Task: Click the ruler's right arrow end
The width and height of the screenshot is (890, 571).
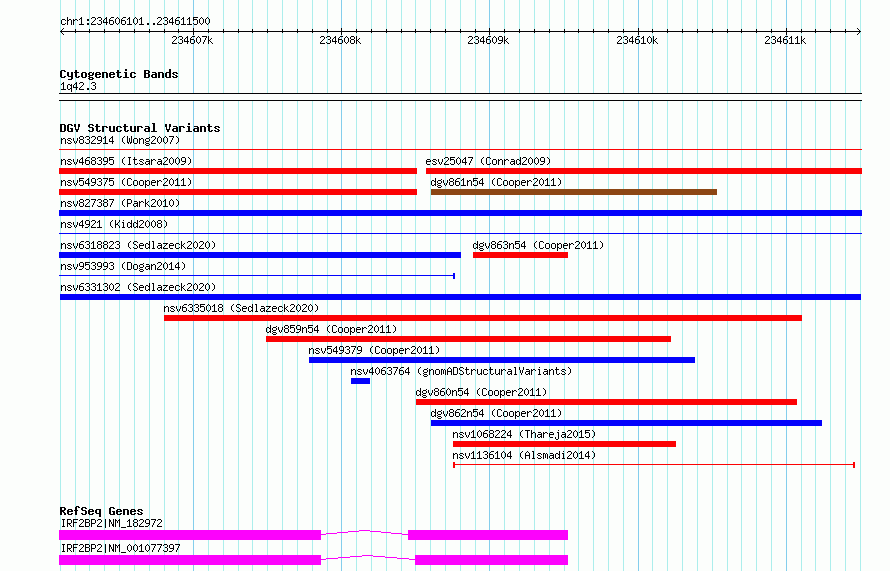Action: click(x=859, y=31)
